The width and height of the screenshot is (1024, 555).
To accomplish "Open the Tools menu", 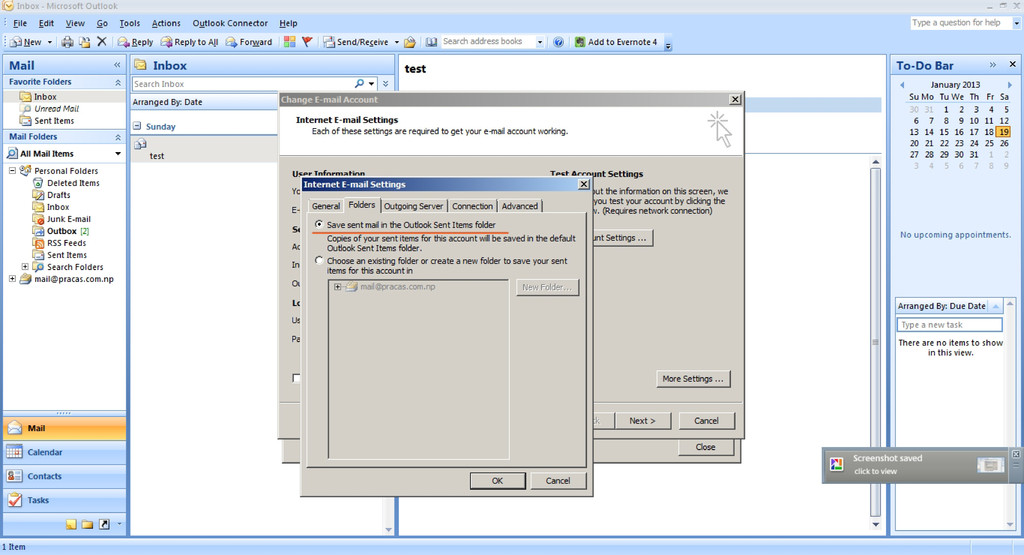I will point(129,23).
